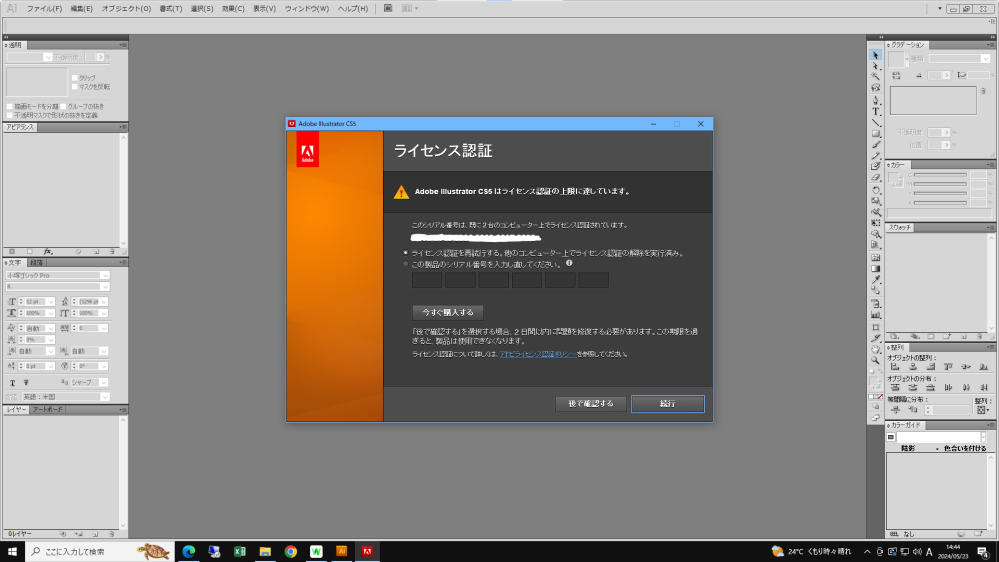Click the 続行 button

(x=668, y=403)
